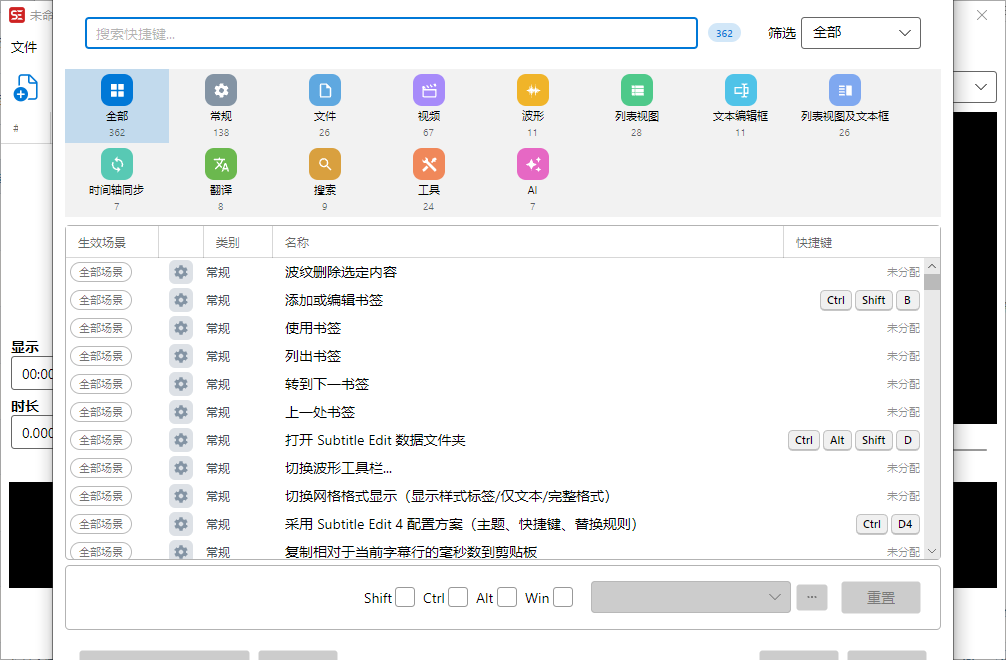This screenshot has width=1006, height=660.
Task: Select the 搜索 category icon
Action: (x=325, y=164)
